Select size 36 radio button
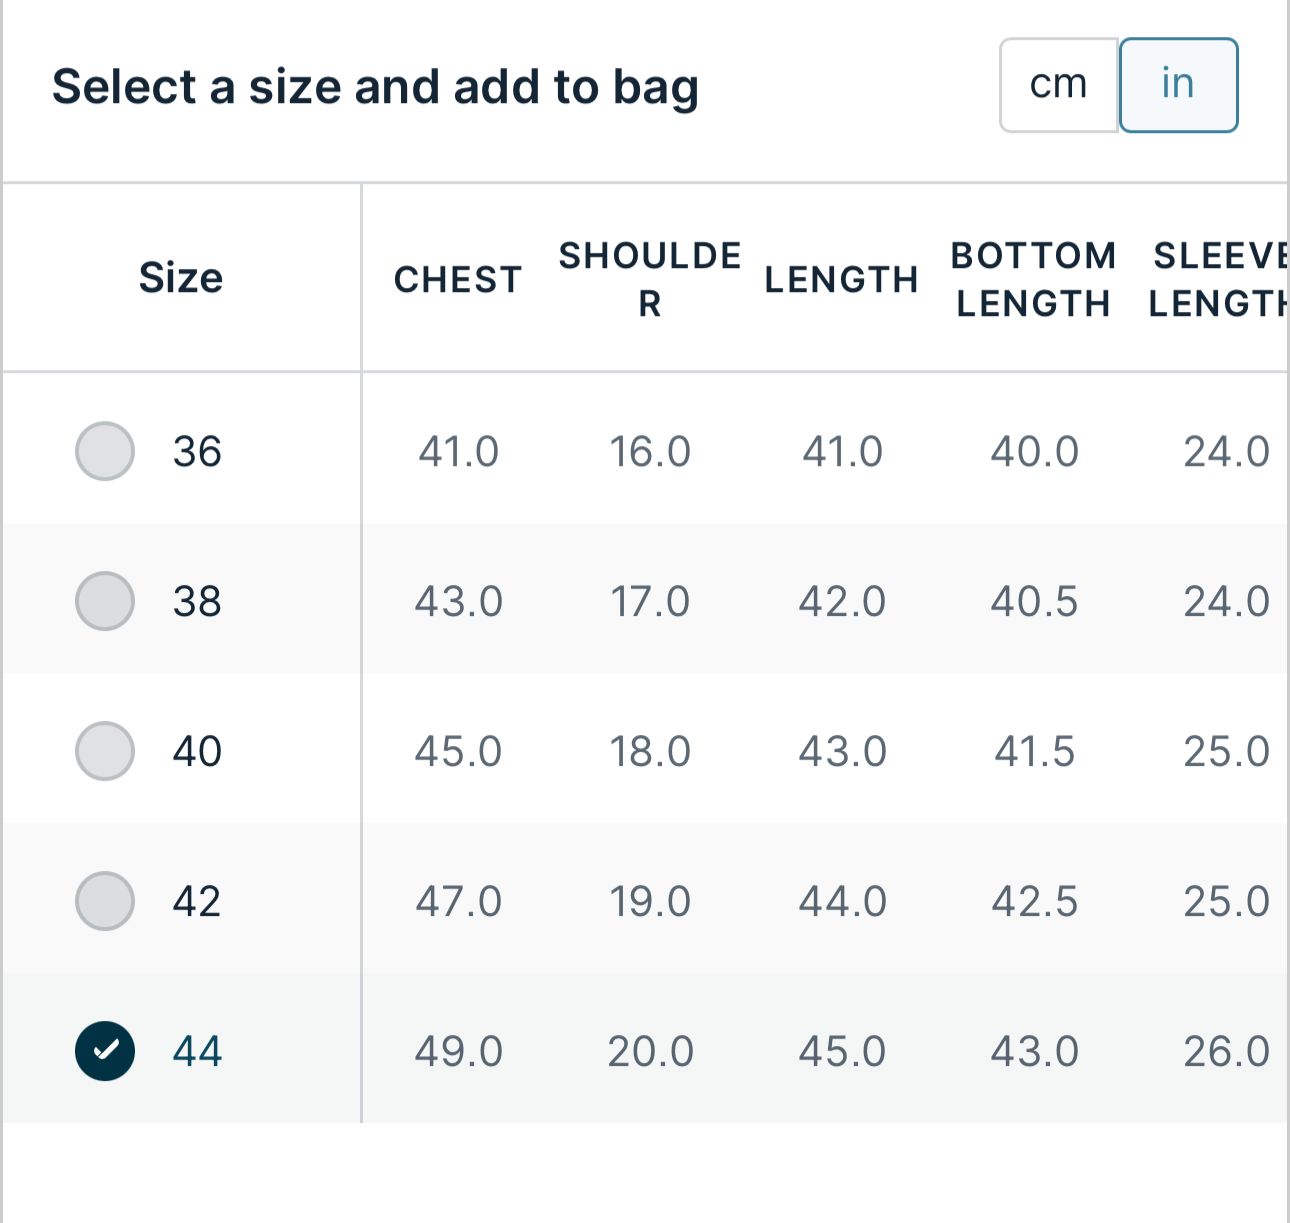The width and height of the screenshot is (1290, 1223). click(105, 451)
